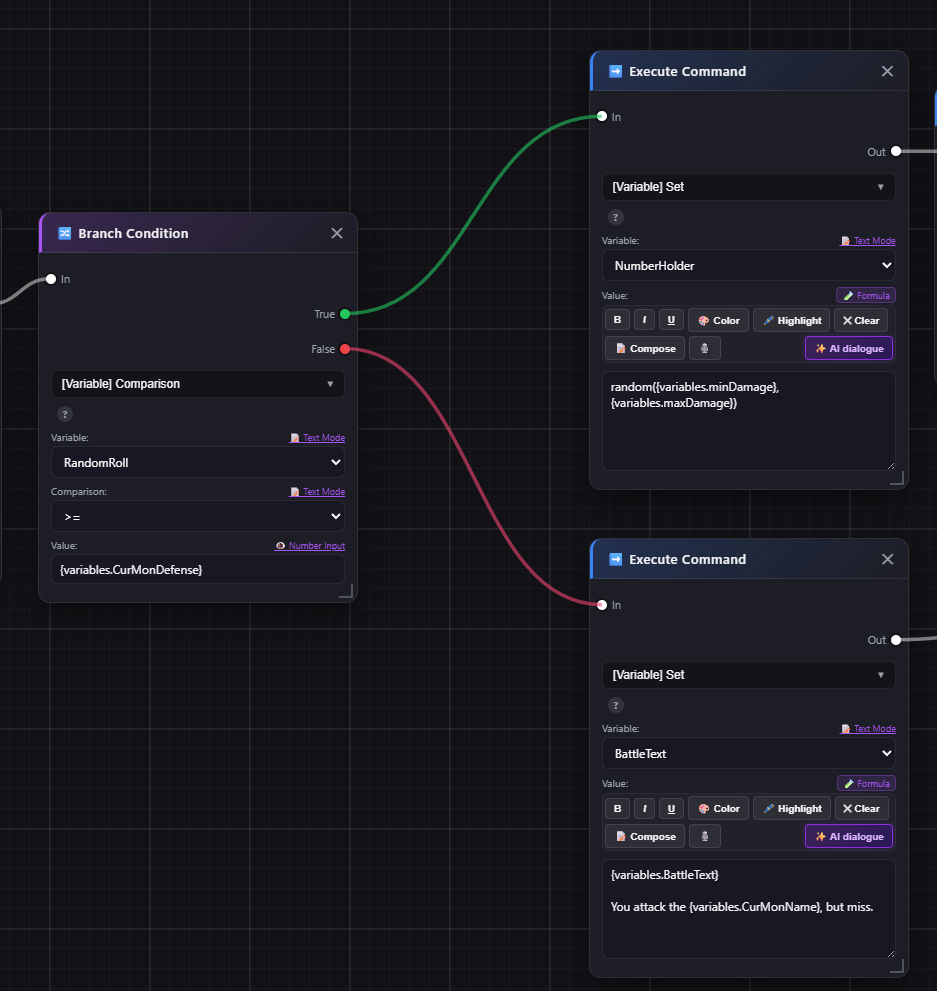Click top Execute Command arrow icon
Viewport: 937px width, 991px height.
[615, 71]
